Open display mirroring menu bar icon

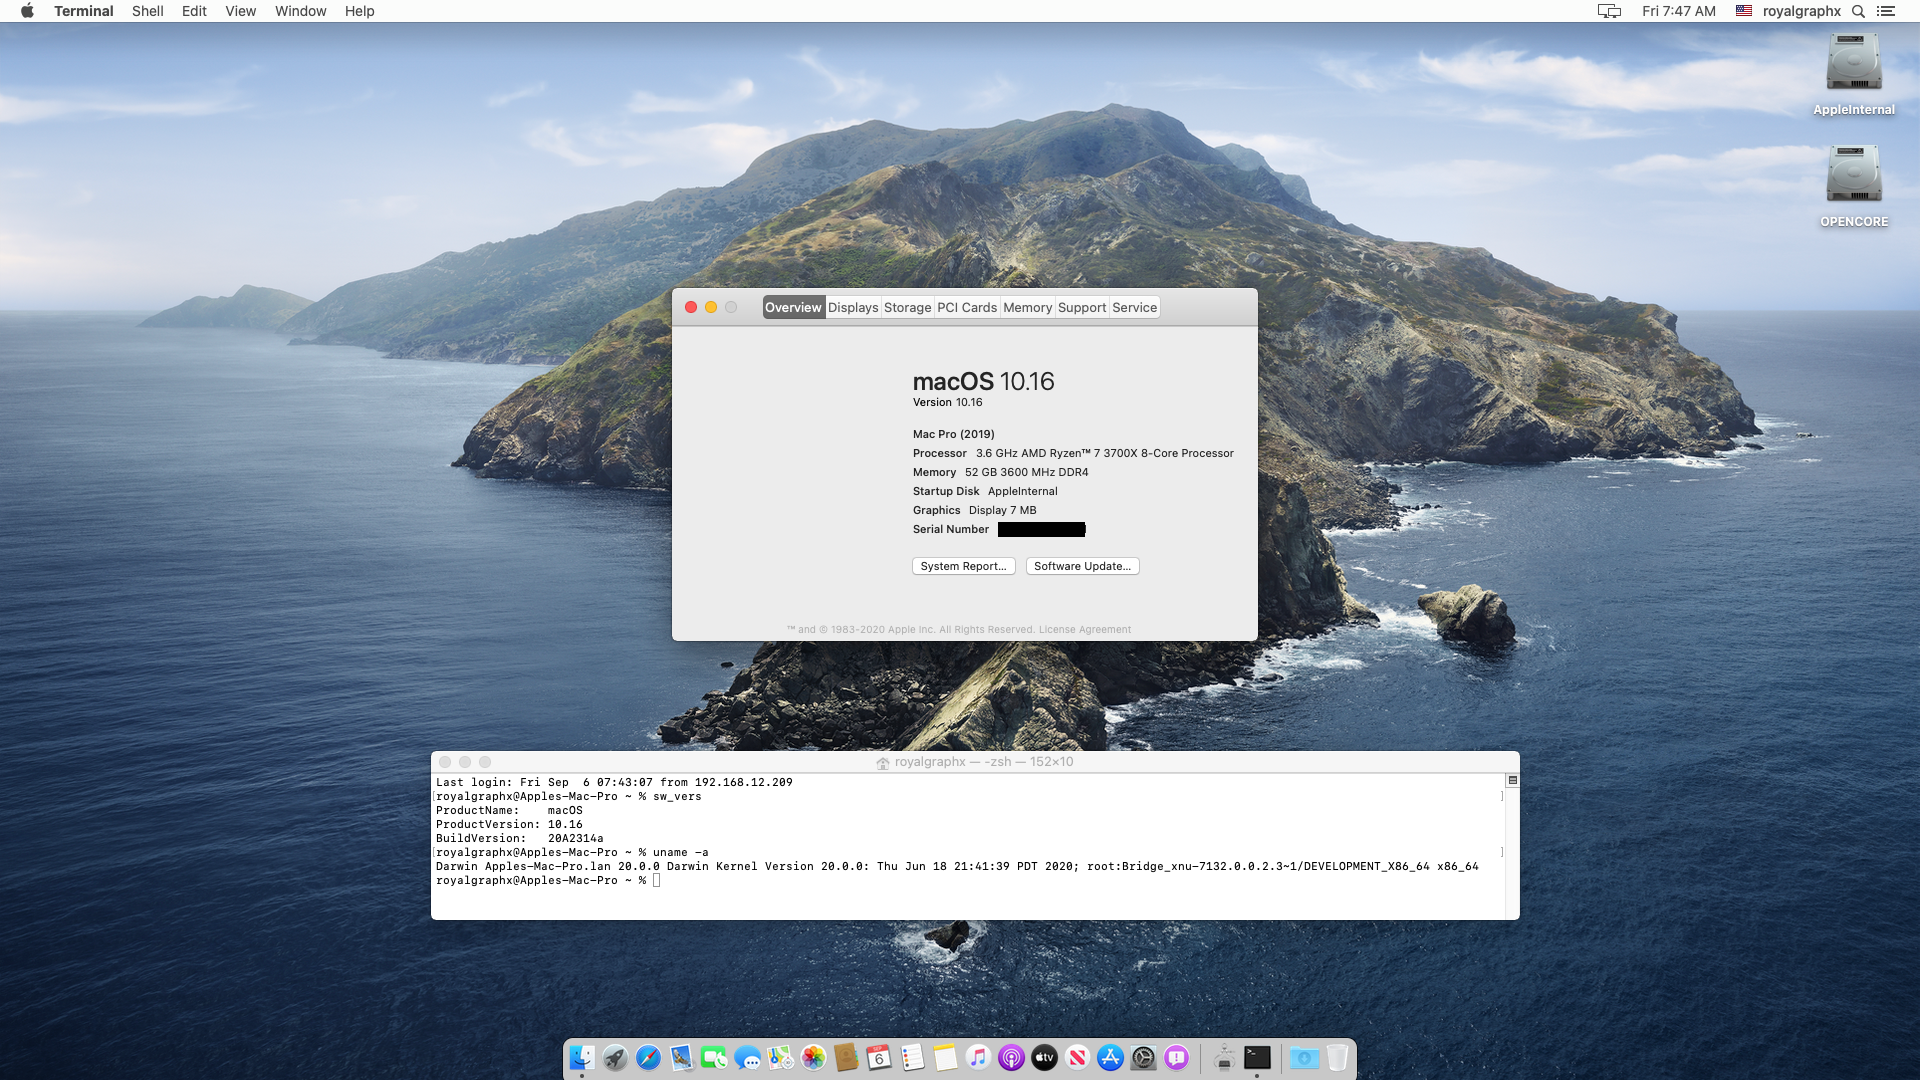coord(1609,11)
